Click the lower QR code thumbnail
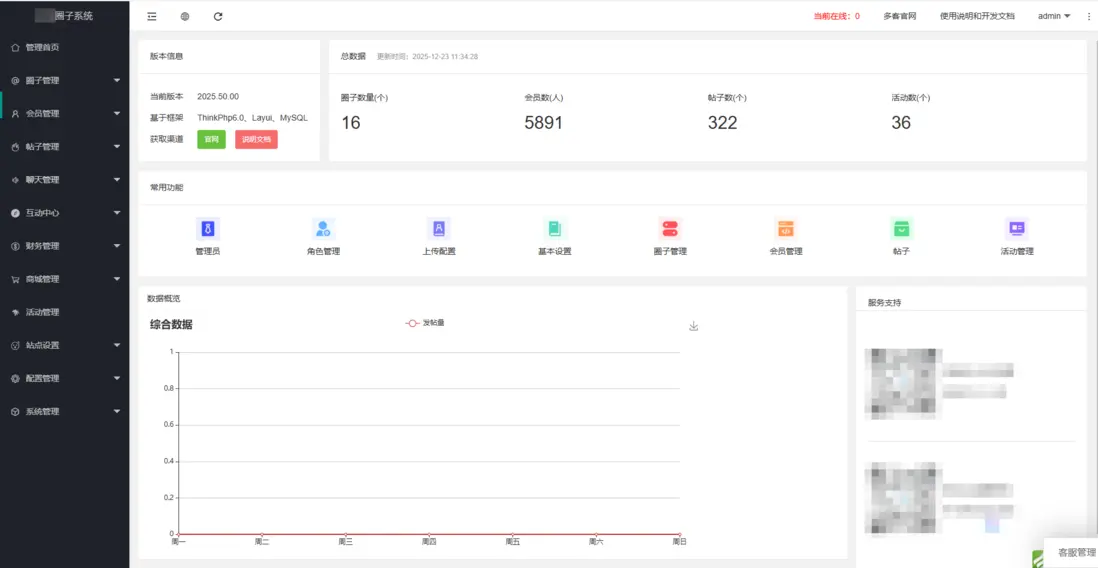The height and width of the screenshot is (568, 1098). click(903, 498)
